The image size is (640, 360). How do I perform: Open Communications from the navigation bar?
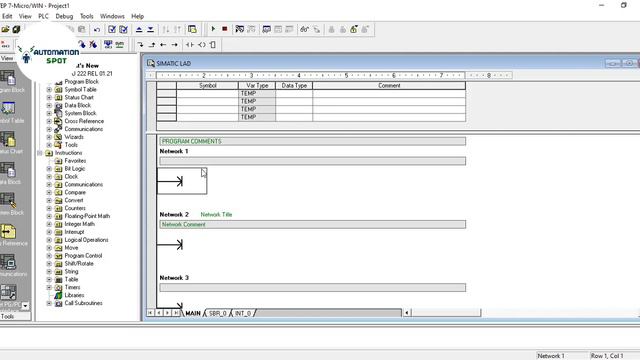pos(8,265)
